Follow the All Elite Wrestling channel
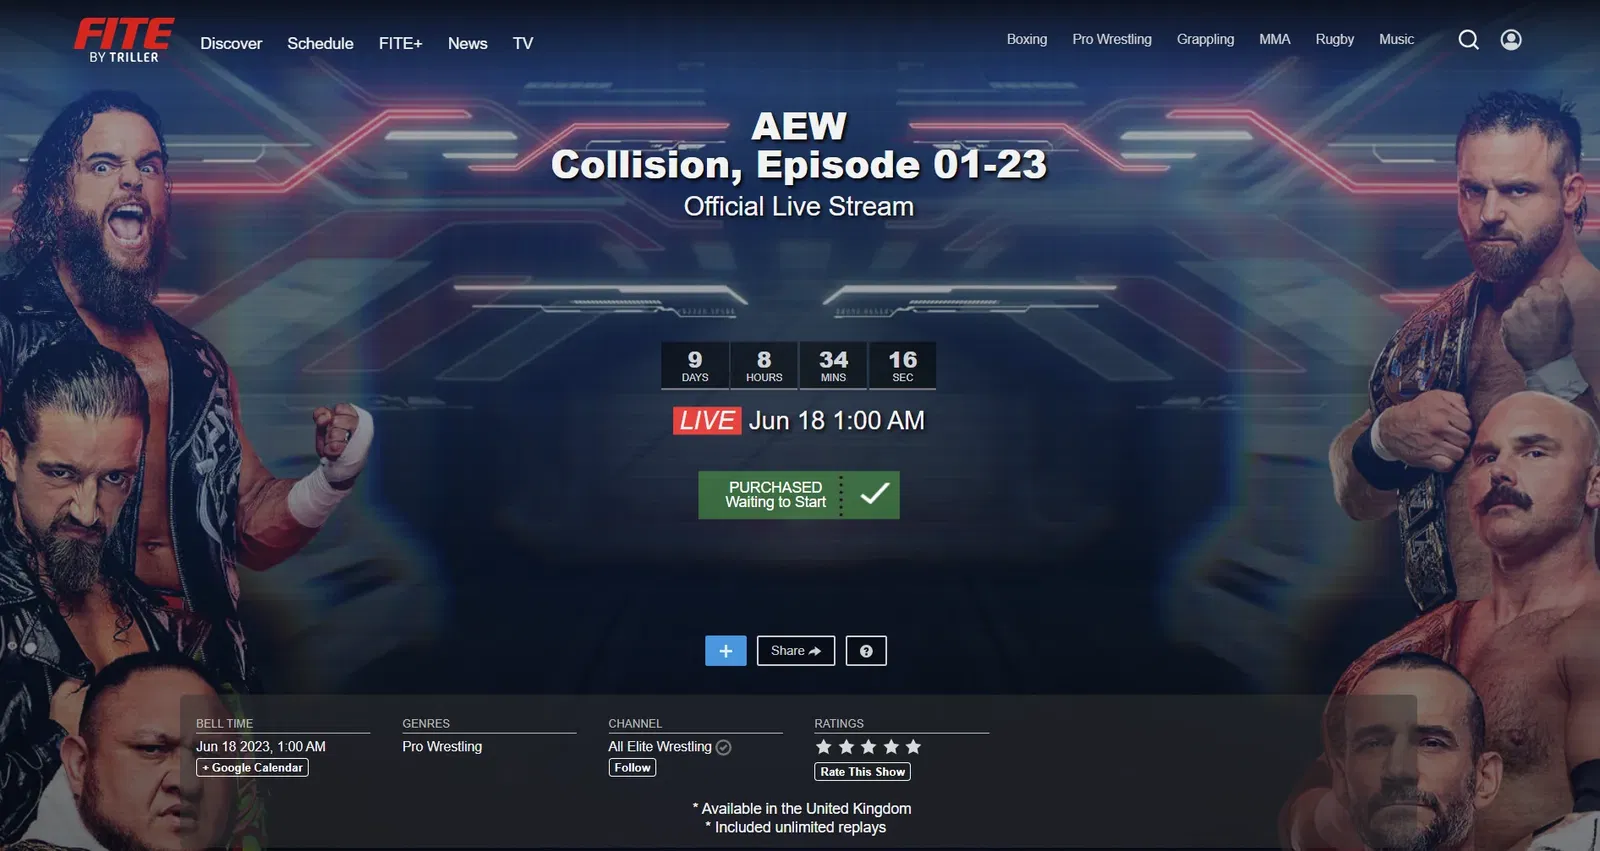1600x851 pixels. (633, 768)
